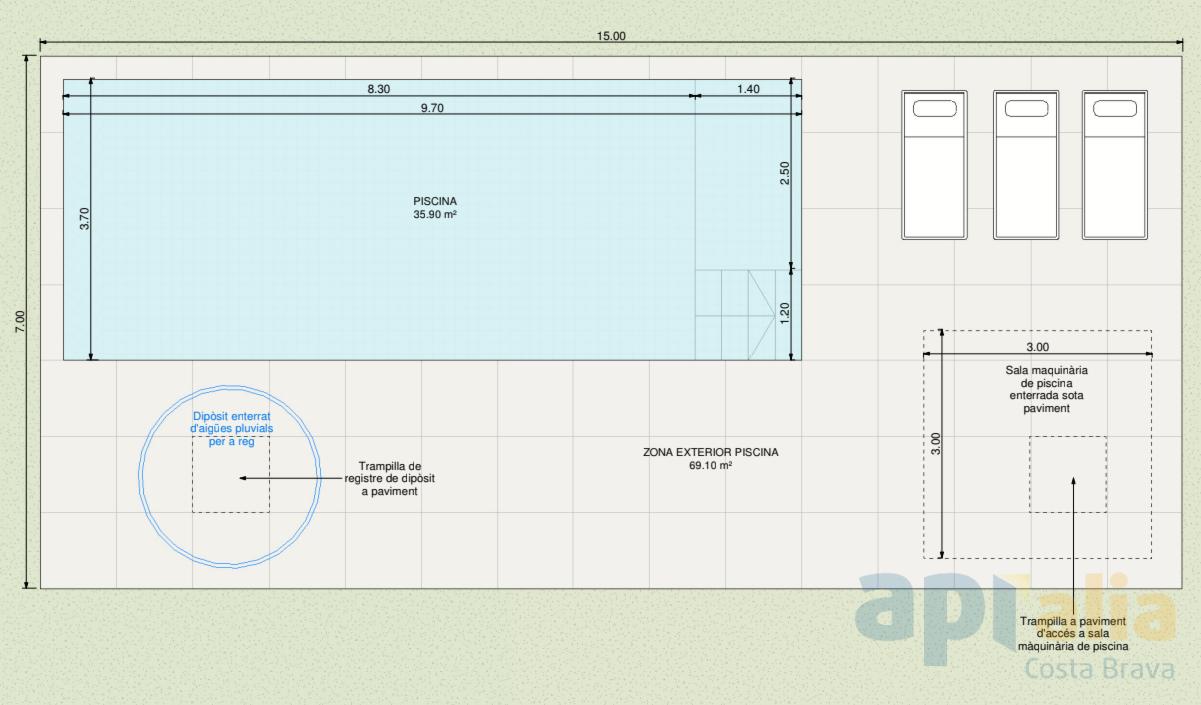Click the leftmost sun lounger
1201x705 pixels.
[934, 165]
